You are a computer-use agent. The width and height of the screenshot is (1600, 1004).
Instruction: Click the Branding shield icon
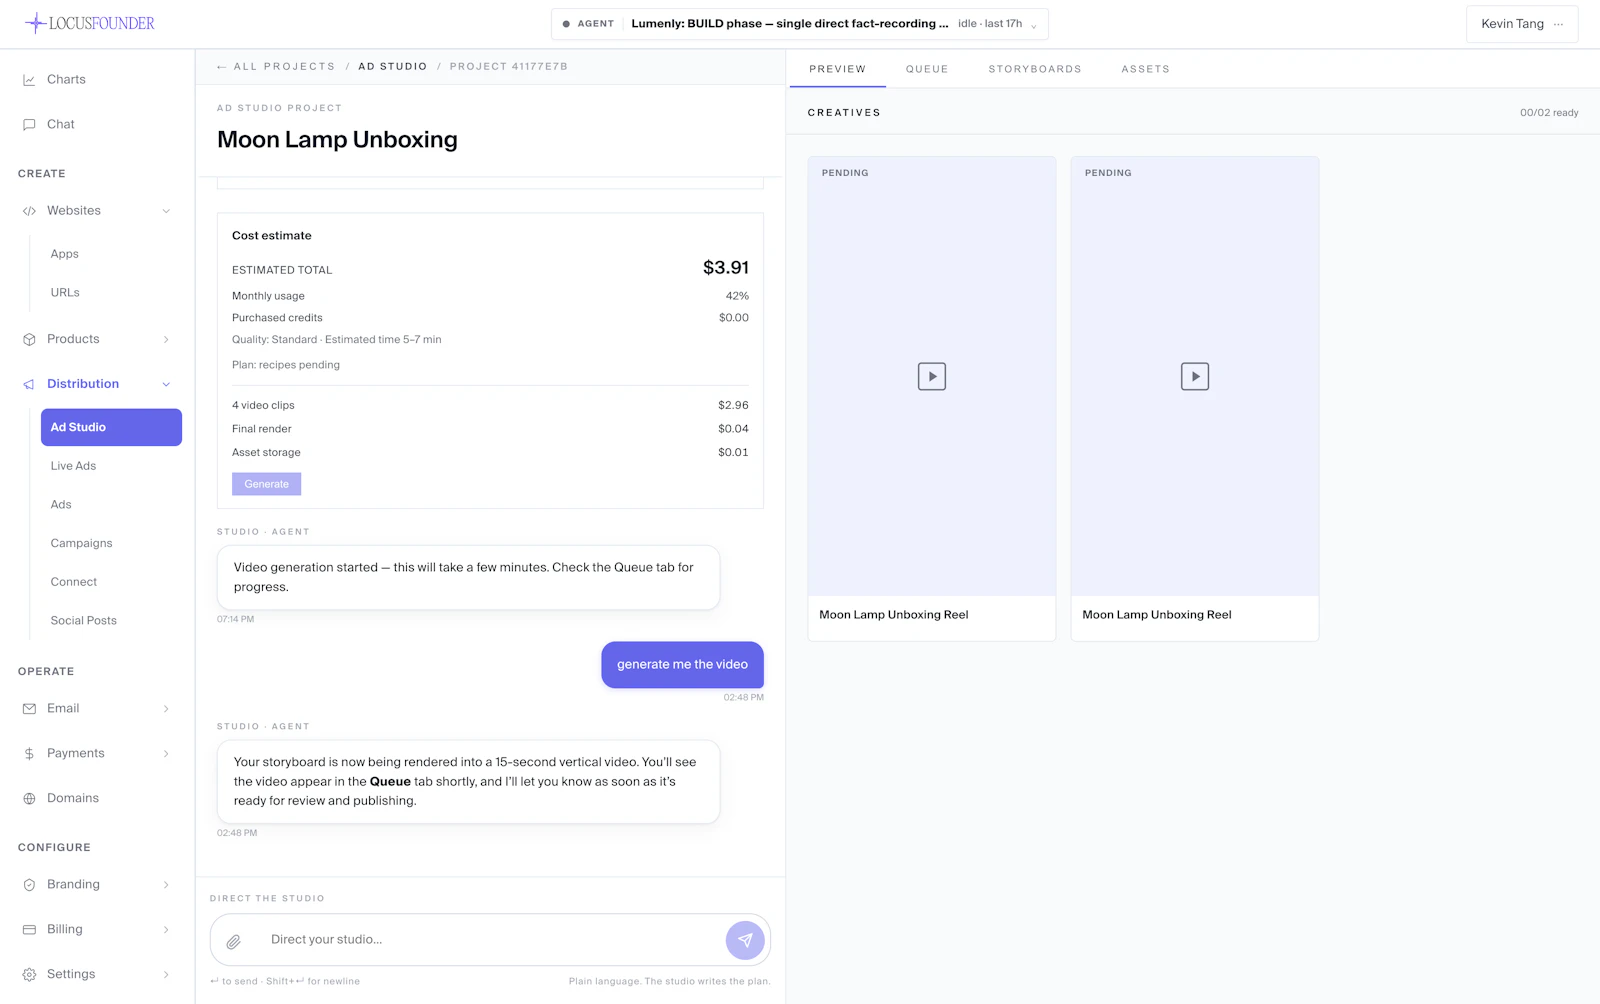29,885
